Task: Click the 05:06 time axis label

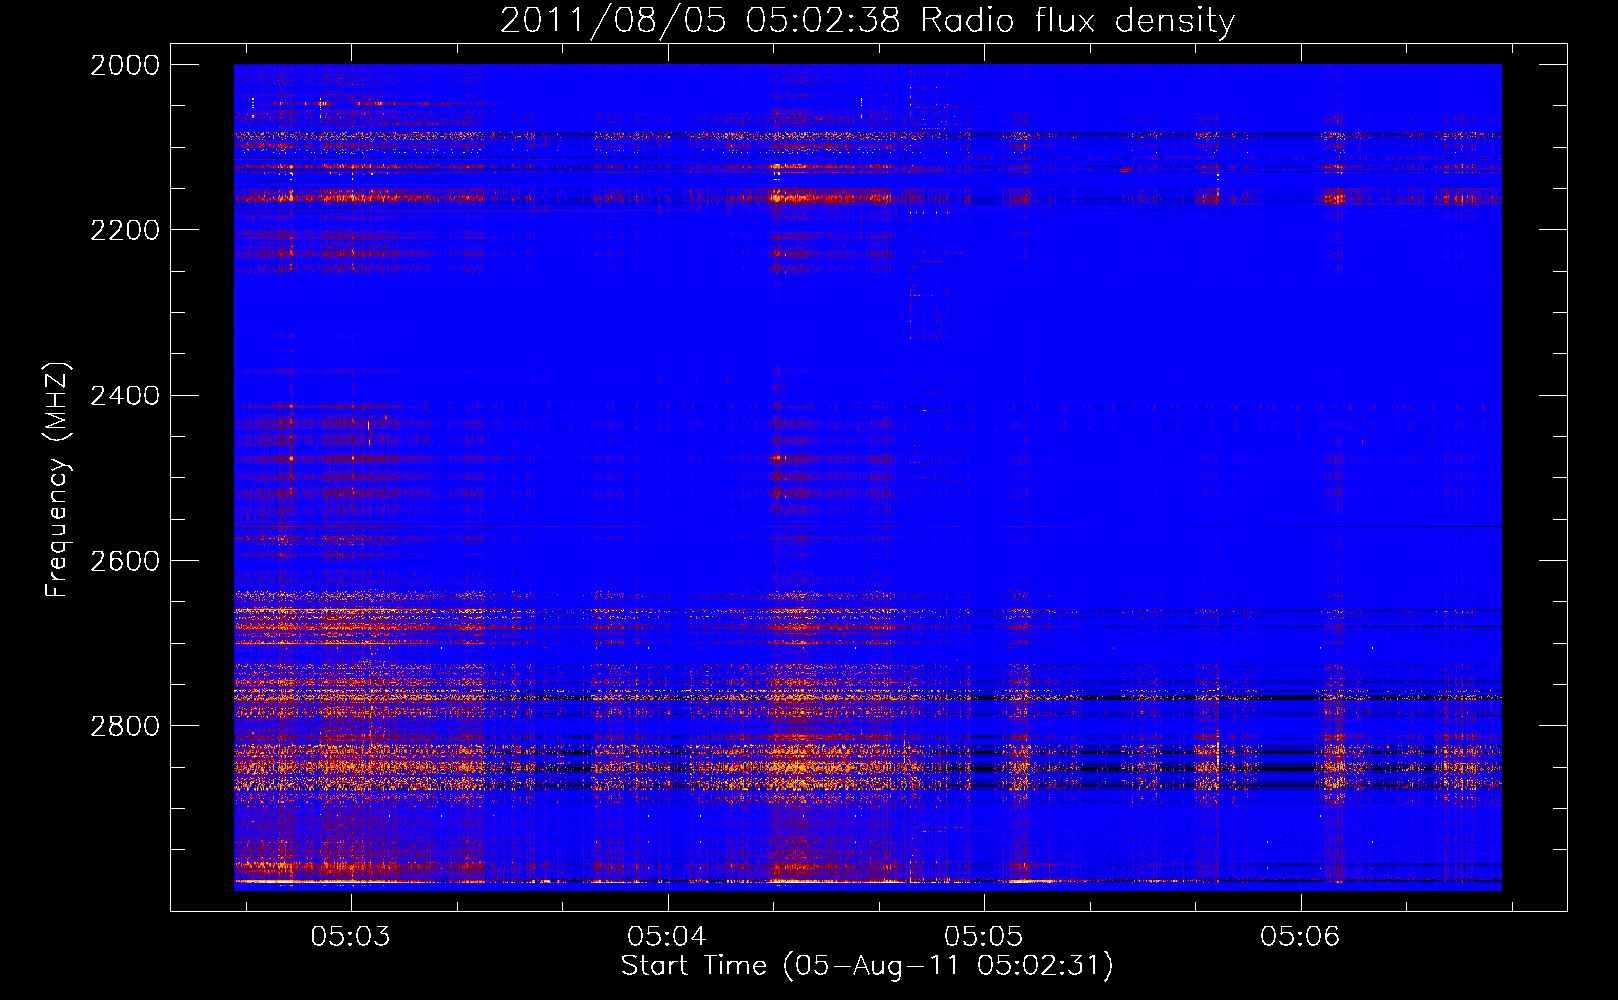Action: (1299, 936)
